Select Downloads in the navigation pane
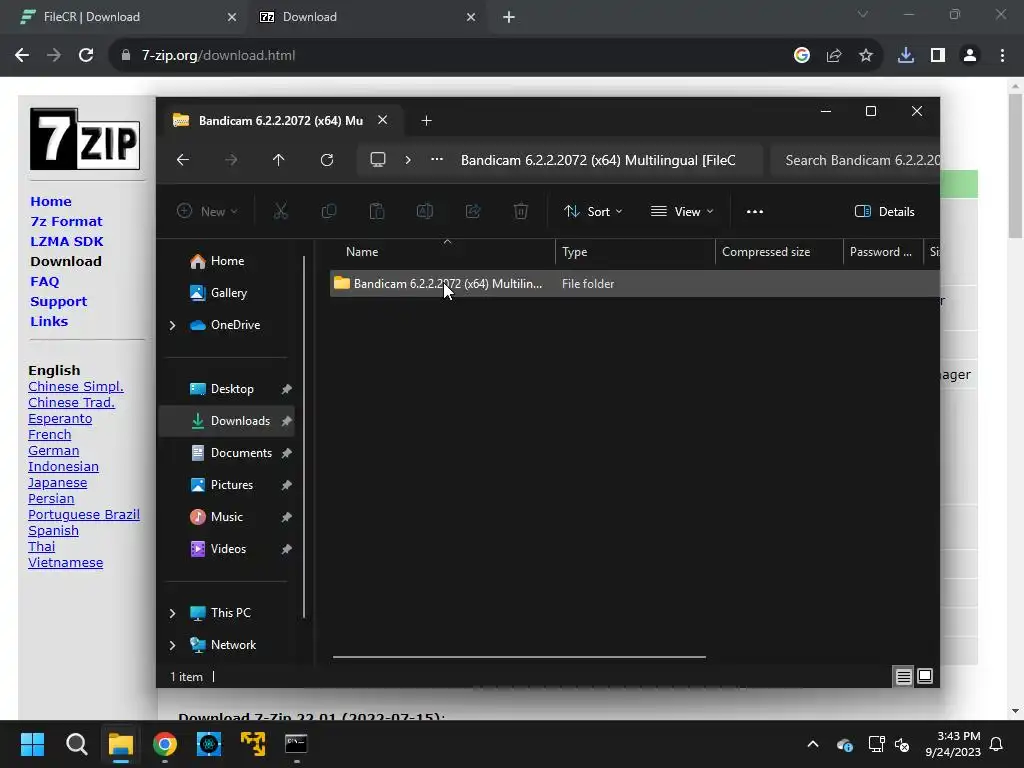The image size is (1024, 768). (x=227, y=421)
